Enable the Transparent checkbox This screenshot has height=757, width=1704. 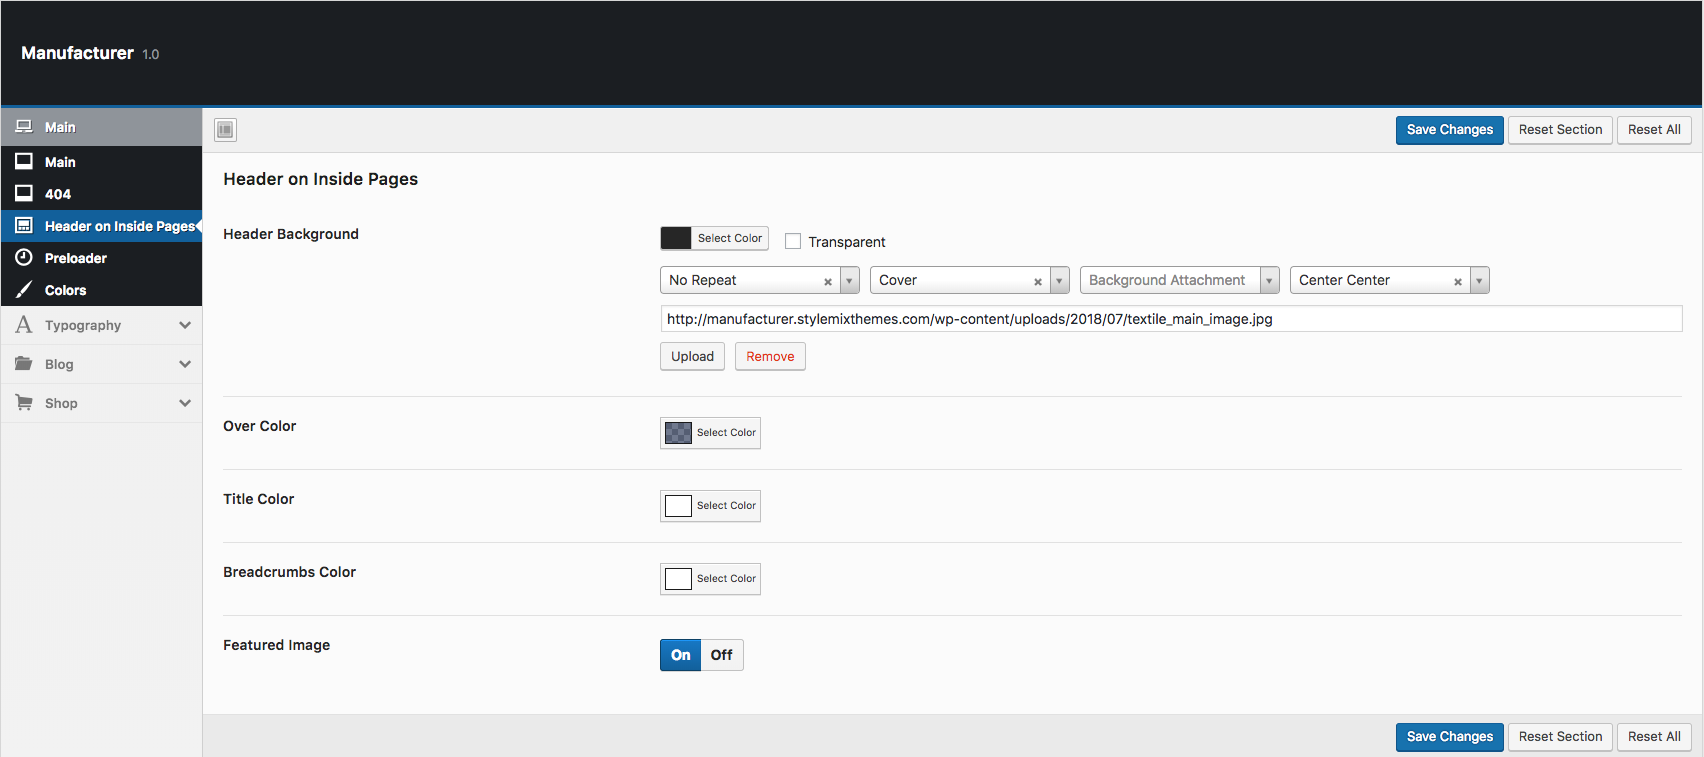pyautogui.click(x=793, y=241)
